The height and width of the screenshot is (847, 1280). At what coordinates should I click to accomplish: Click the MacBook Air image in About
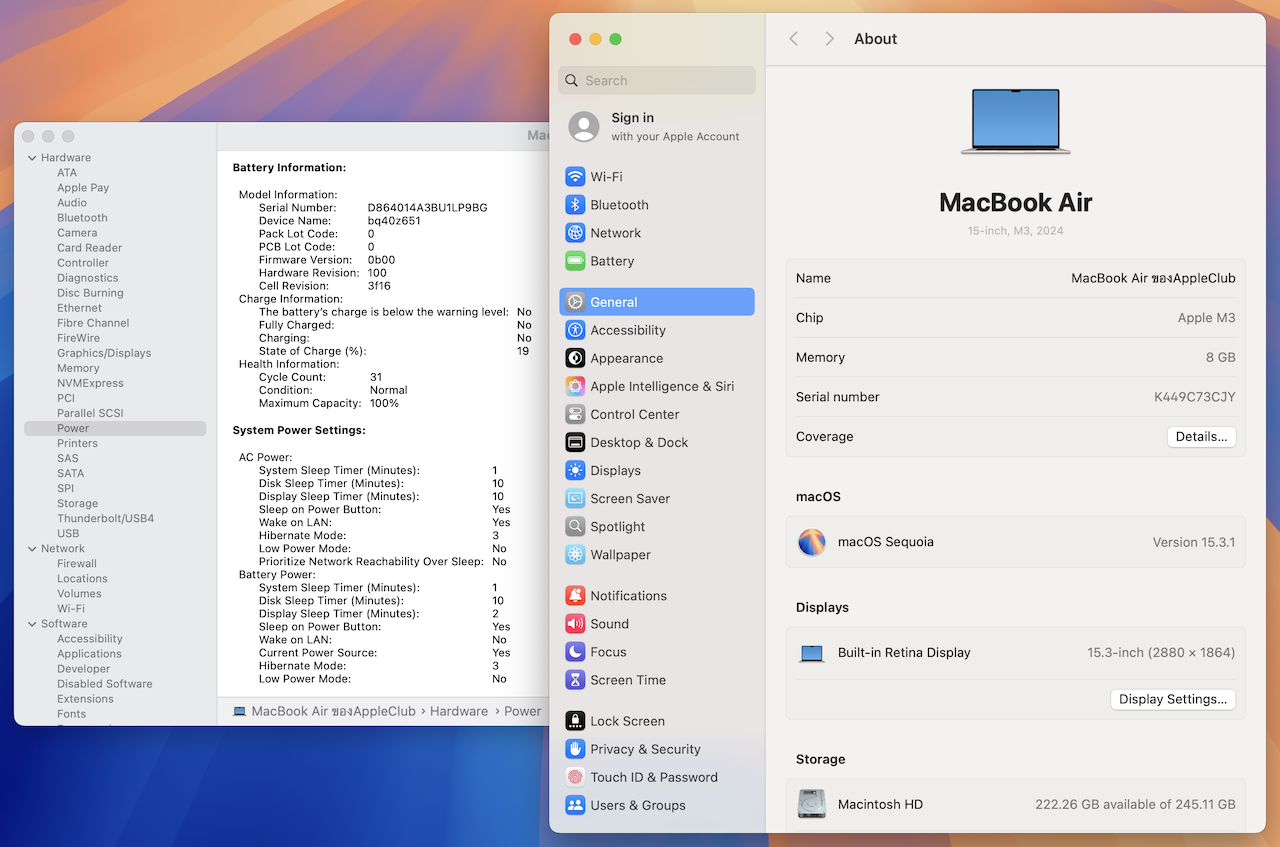[1016, 121]
